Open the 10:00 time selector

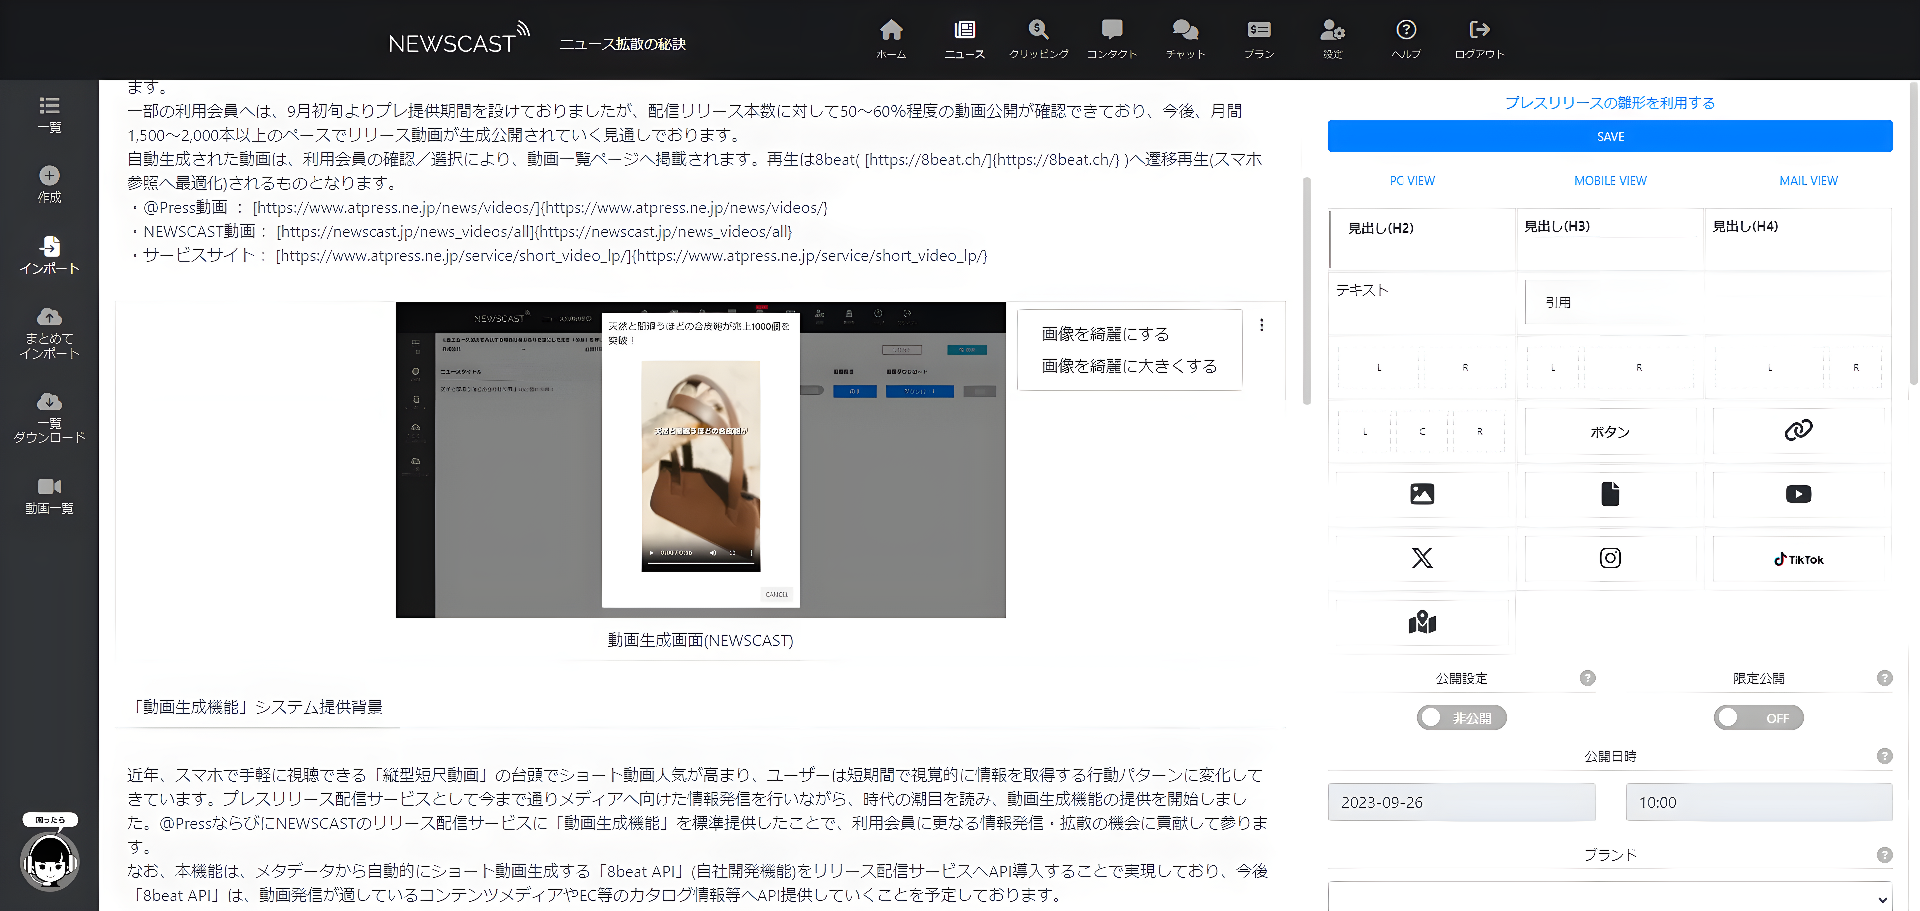coord(1759,801)
